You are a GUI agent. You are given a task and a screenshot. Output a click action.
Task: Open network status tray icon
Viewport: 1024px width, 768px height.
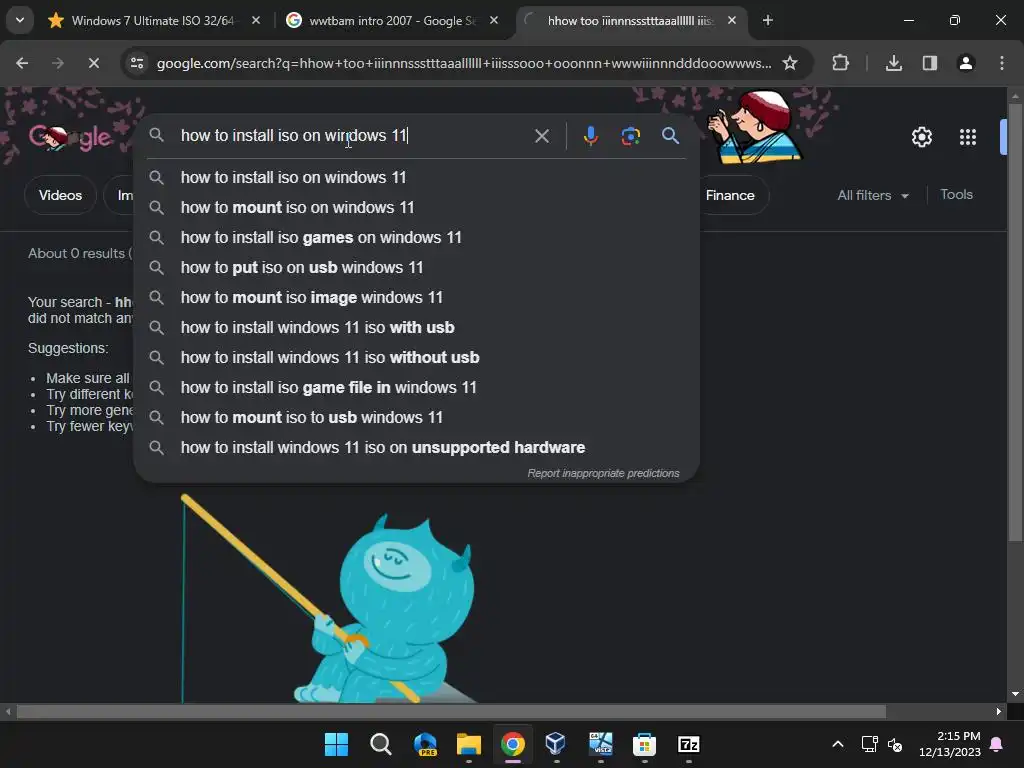coord(869,744)
